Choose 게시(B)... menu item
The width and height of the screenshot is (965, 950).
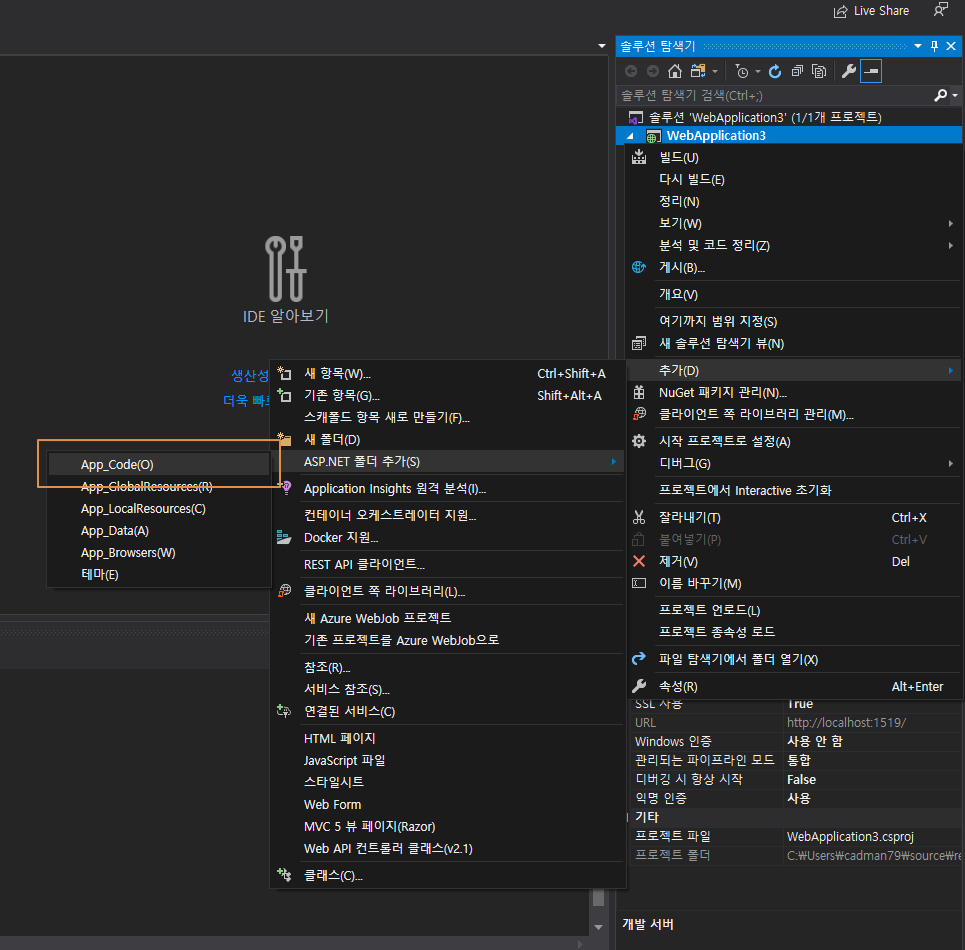tap(793, 268)
